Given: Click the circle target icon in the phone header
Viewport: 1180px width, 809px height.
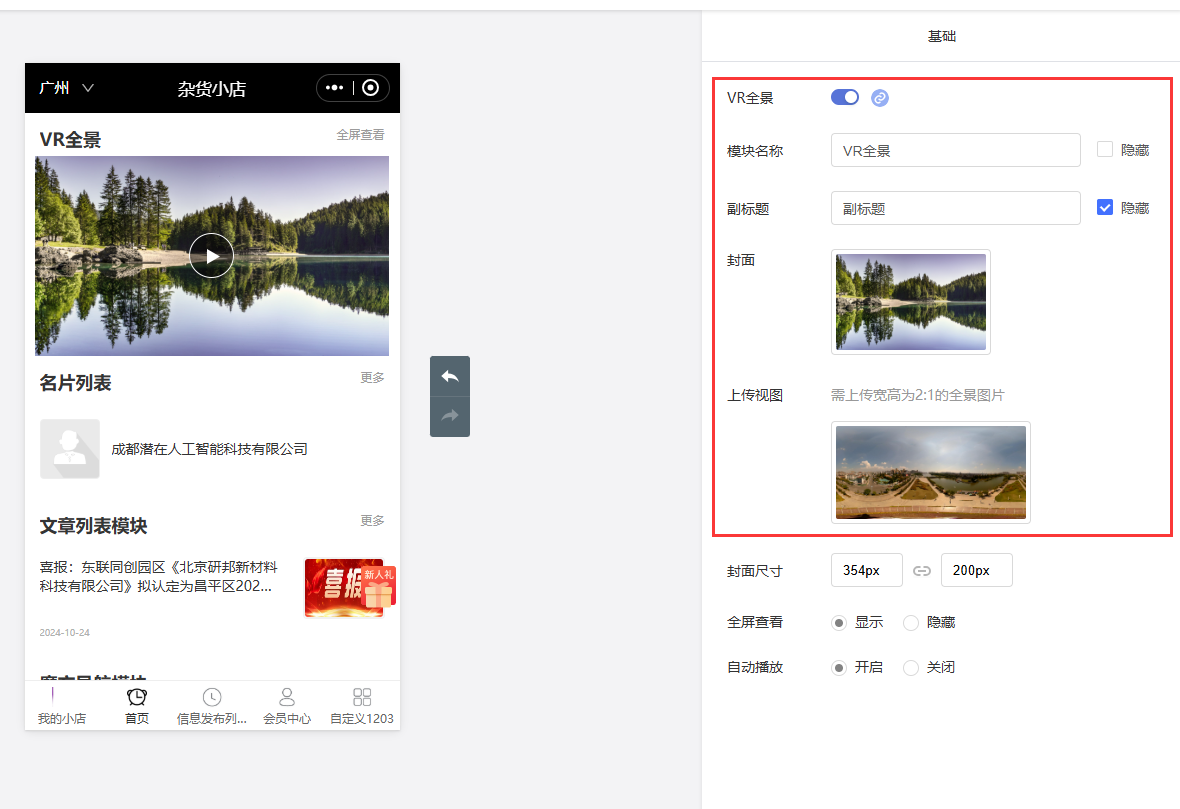Looking at the screenshot, I should pyautogui.click(x=370, y=88).
